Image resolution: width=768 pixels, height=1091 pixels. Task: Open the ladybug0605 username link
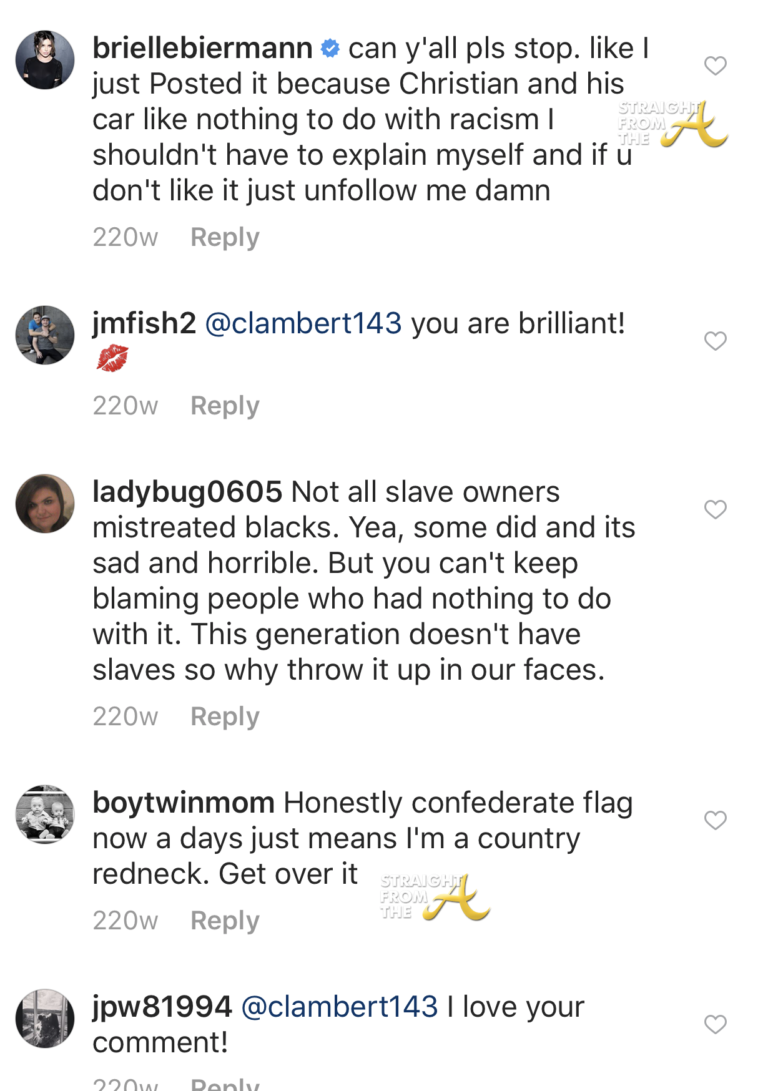coord(189,492)
